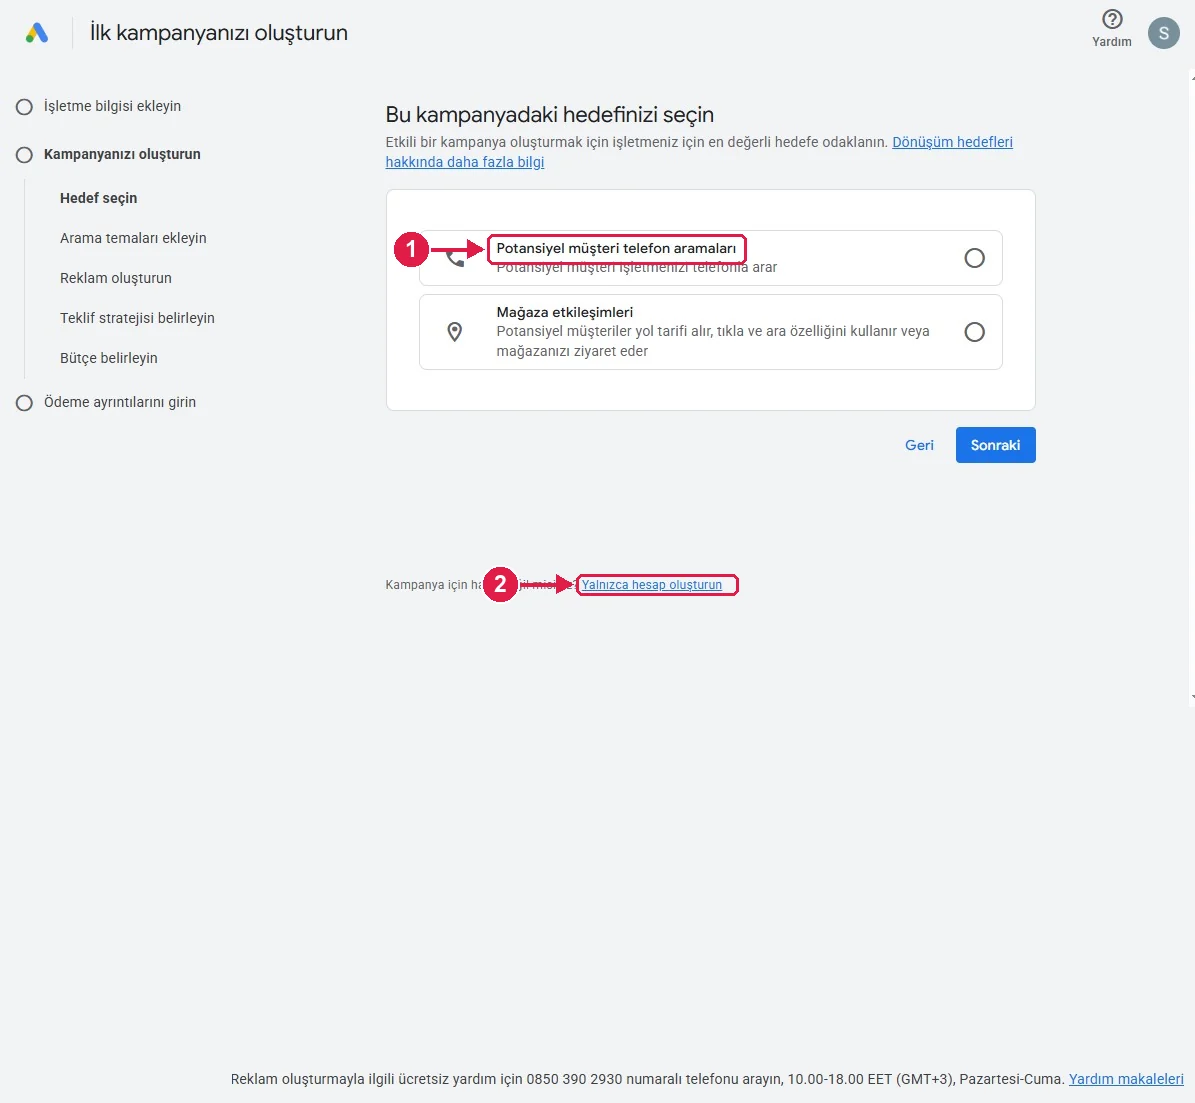Click the İlk kampanyanızı oluşturun header title
Viewport: 1195px width, 1103px height.
click(x=219, y=33)
